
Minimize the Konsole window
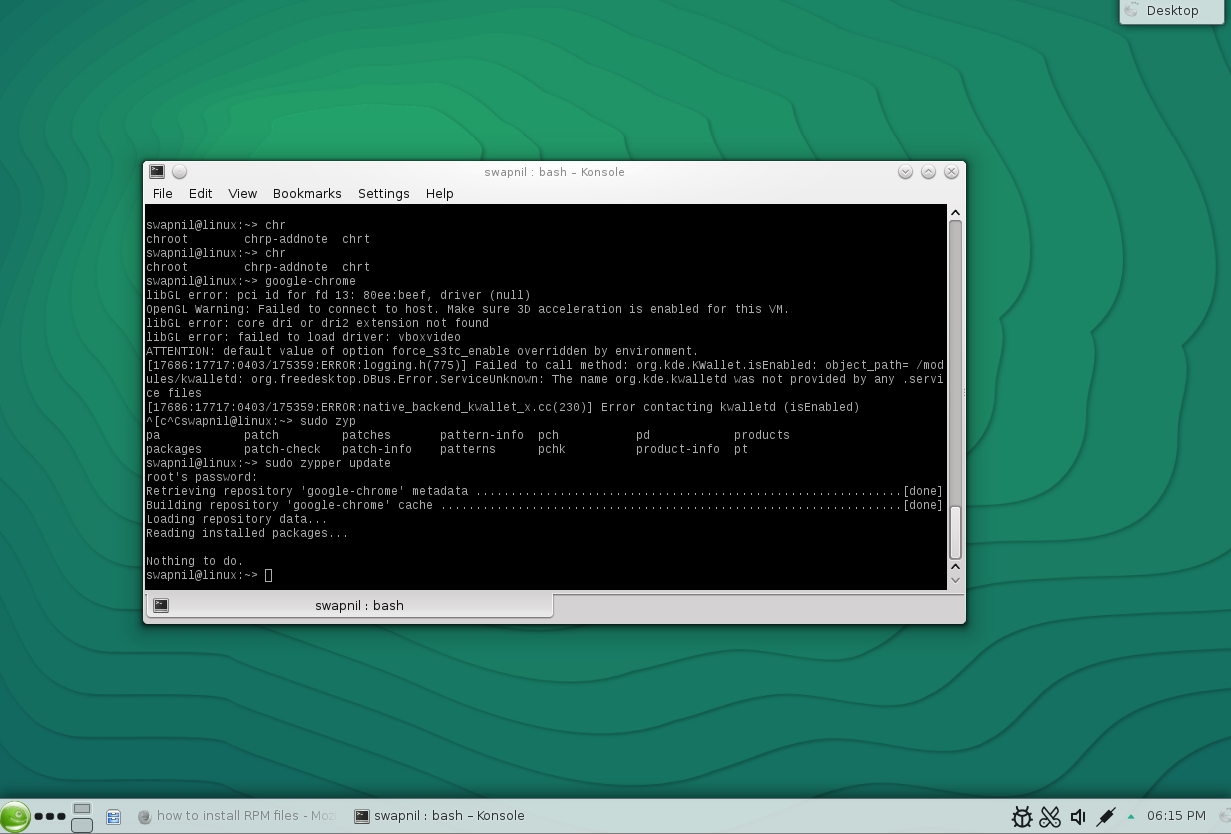(x=905, y=172)
